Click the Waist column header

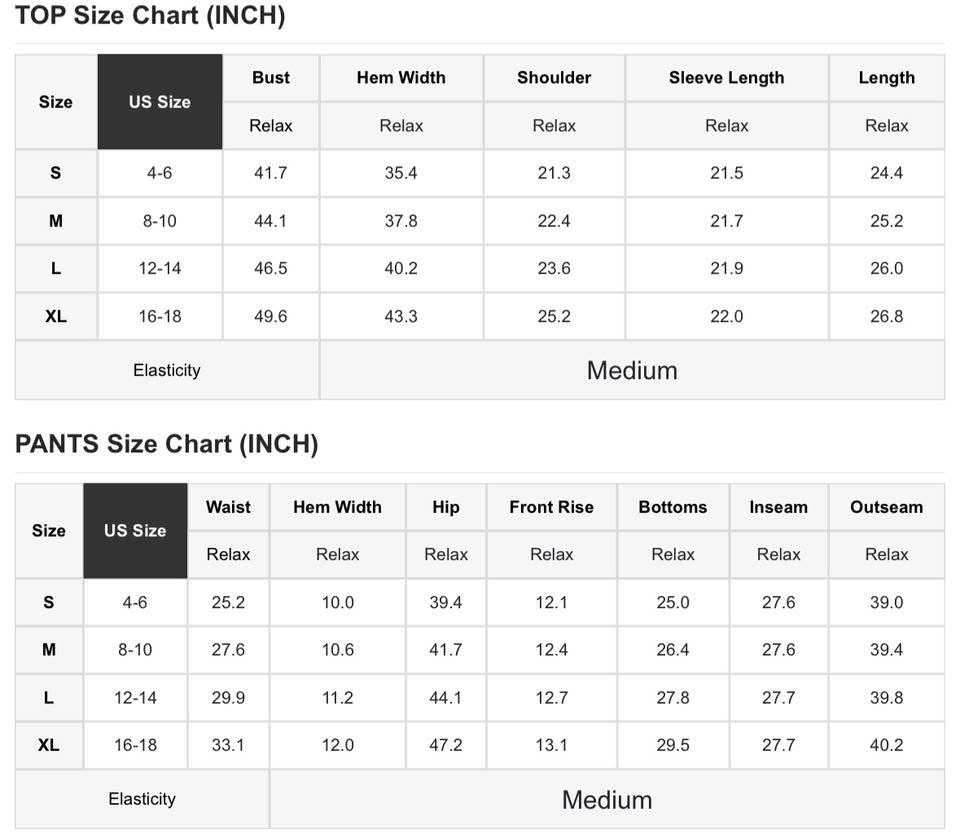228,507
